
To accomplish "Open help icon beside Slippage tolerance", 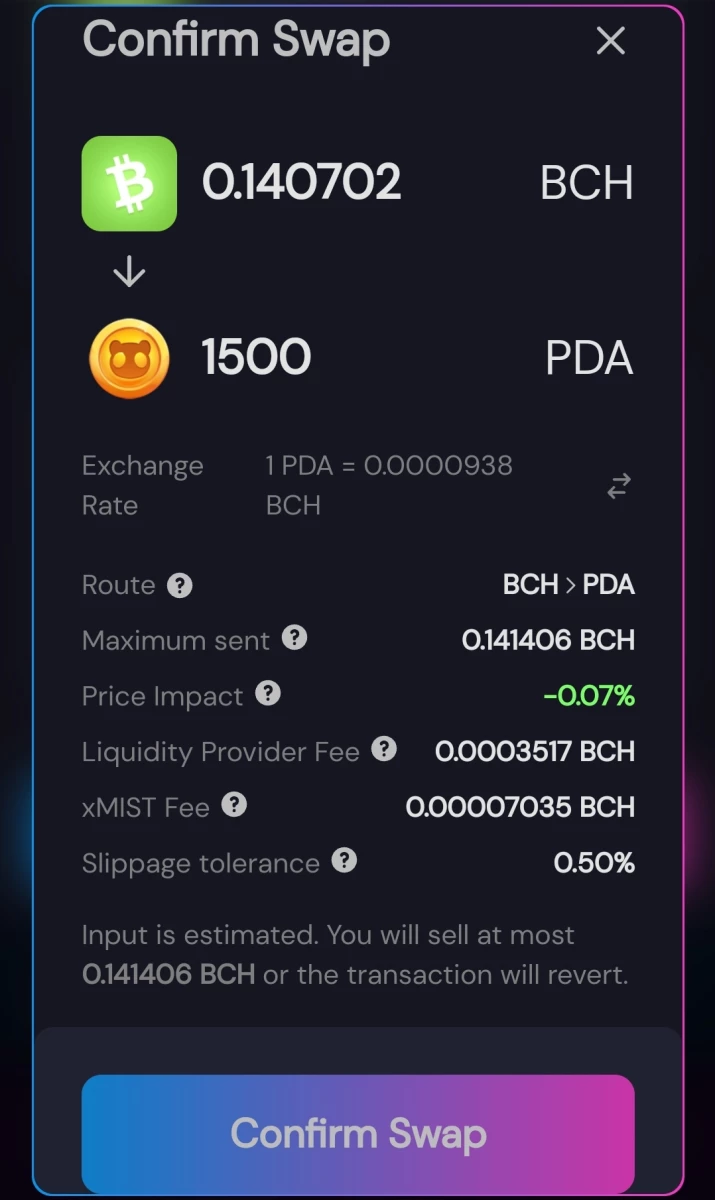I will (344, 860).
